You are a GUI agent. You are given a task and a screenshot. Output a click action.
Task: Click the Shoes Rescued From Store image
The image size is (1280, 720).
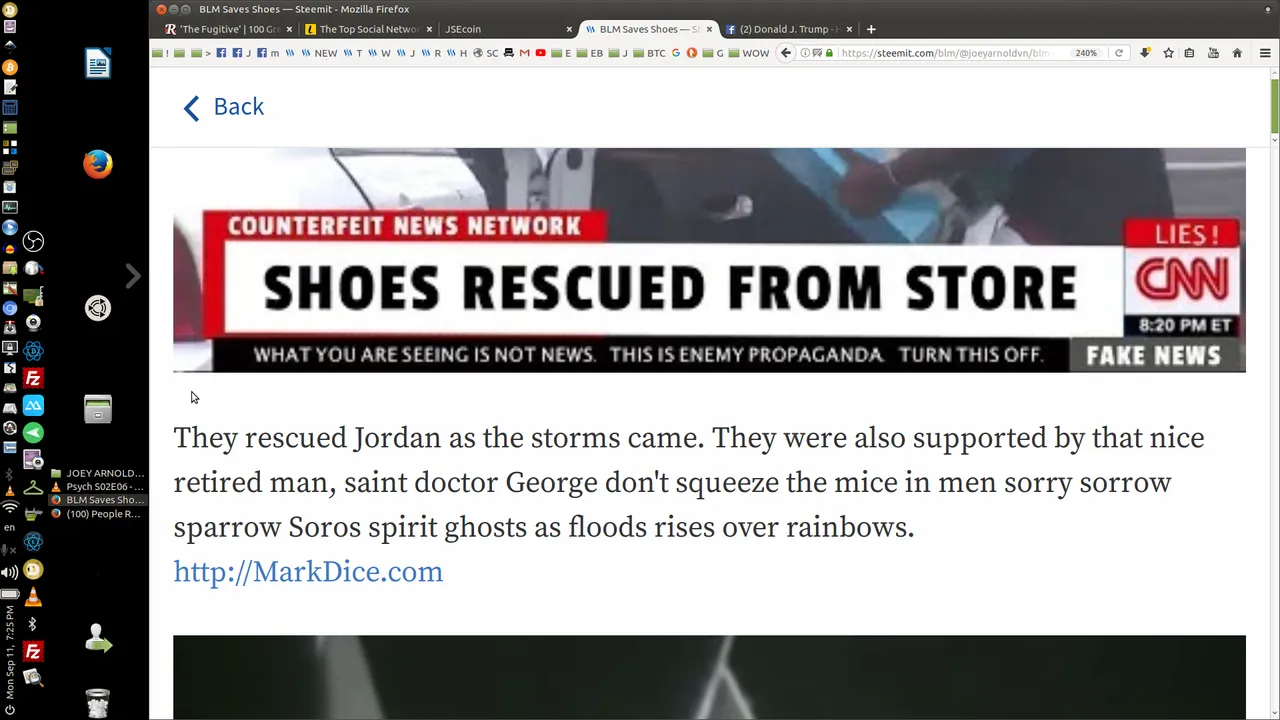pos(709,260)
